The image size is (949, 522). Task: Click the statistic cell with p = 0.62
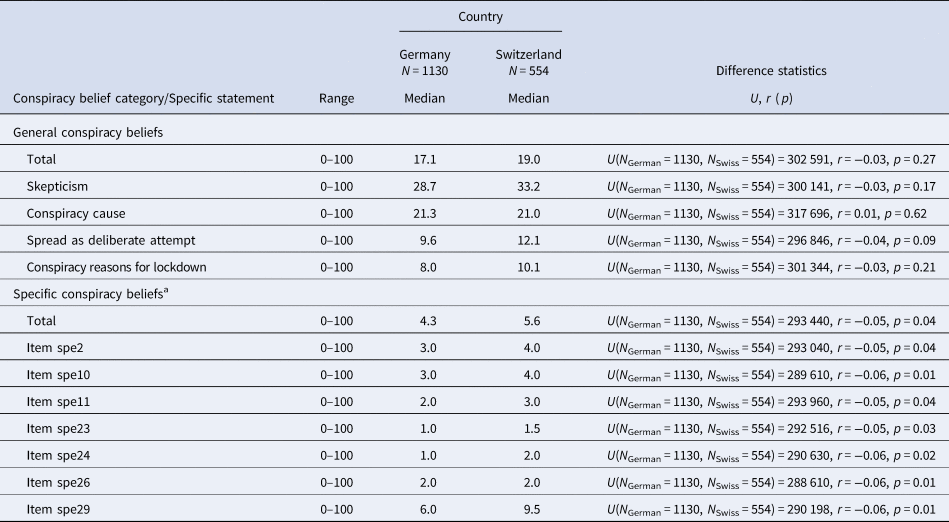point(767,214)
